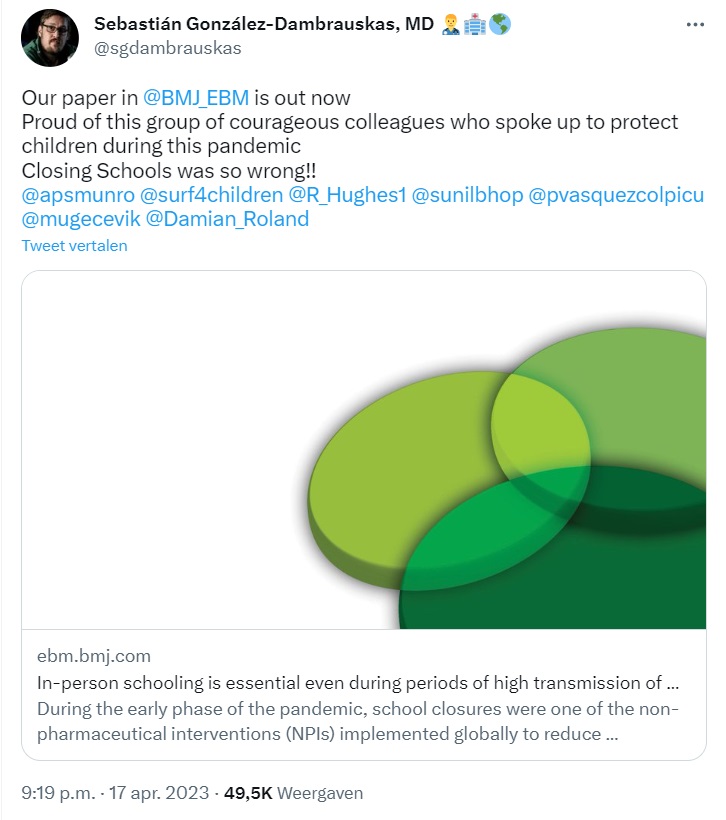Click Sebastián's profile avatar photo
The width and height of the screenshot is (726, 820).
50,38
